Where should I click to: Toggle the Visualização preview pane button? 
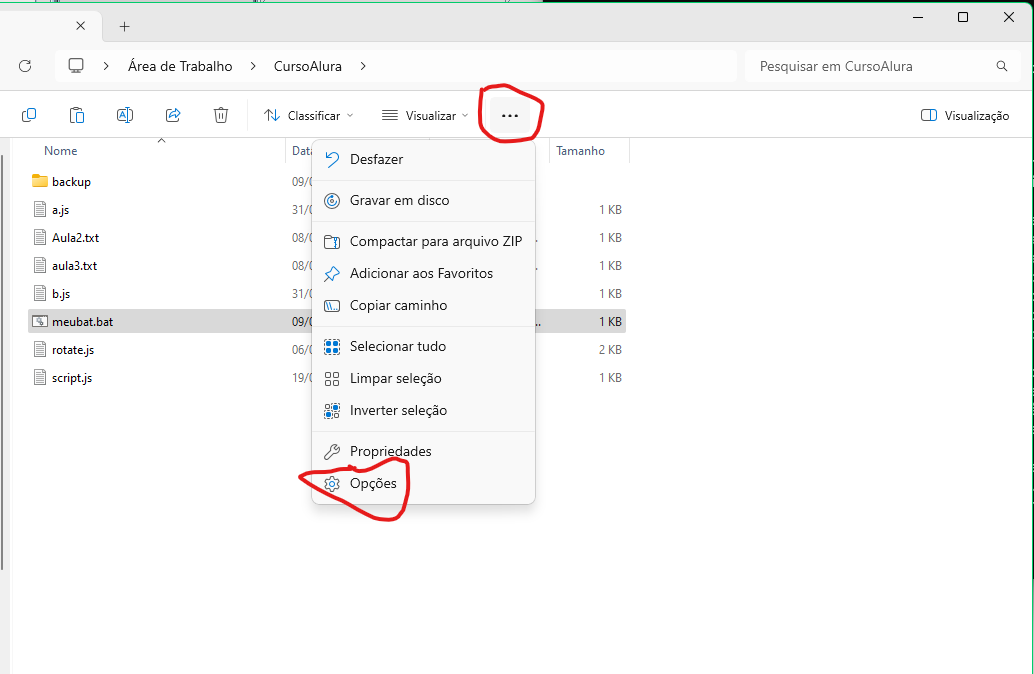[965, 115]
